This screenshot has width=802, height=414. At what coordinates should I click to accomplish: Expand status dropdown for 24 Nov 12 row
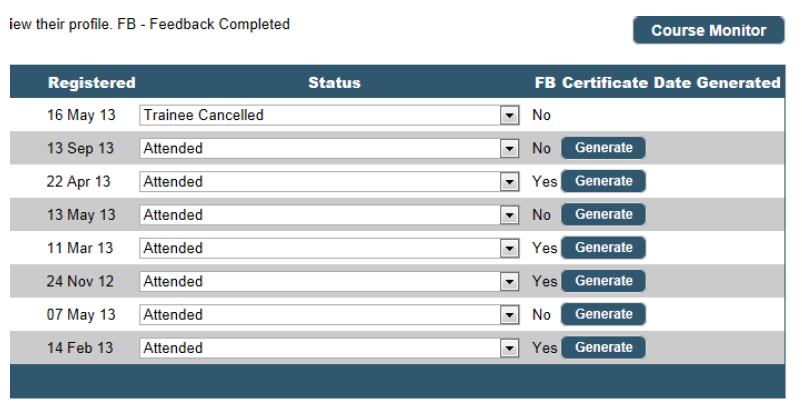[510, 281]
